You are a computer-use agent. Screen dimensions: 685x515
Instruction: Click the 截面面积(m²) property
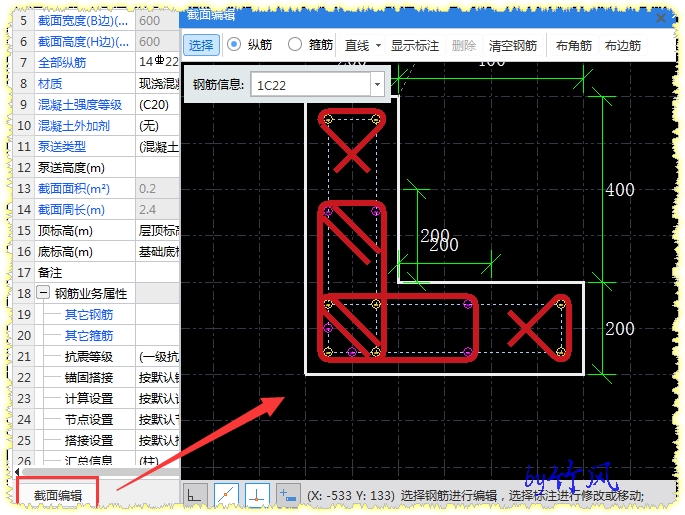tap(73, 188)
